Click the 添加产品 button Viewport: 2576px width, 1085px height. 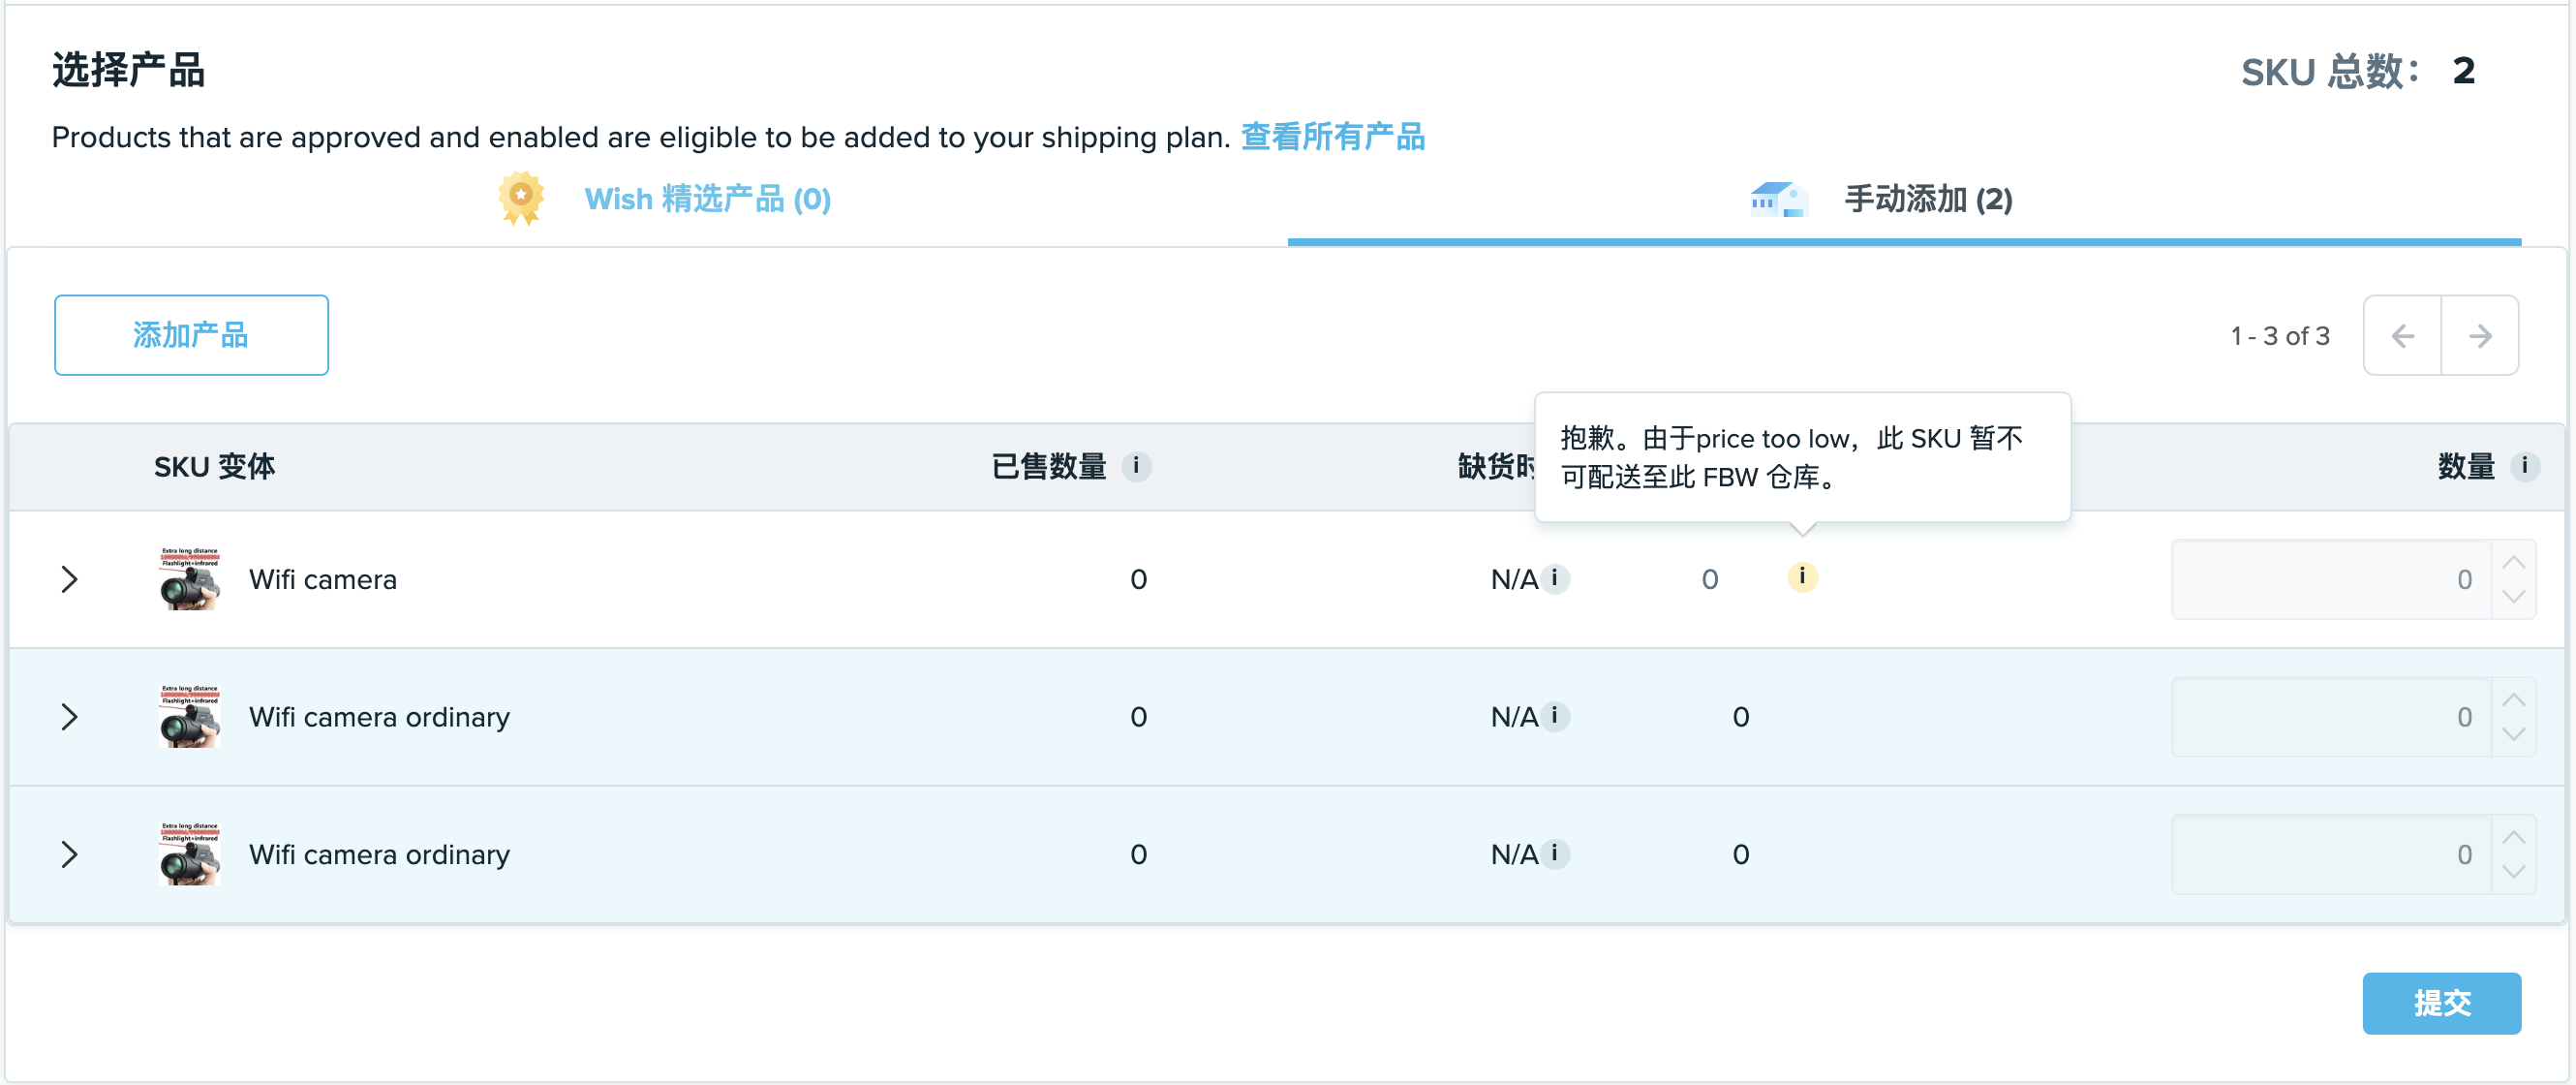[x=191, y=335]
